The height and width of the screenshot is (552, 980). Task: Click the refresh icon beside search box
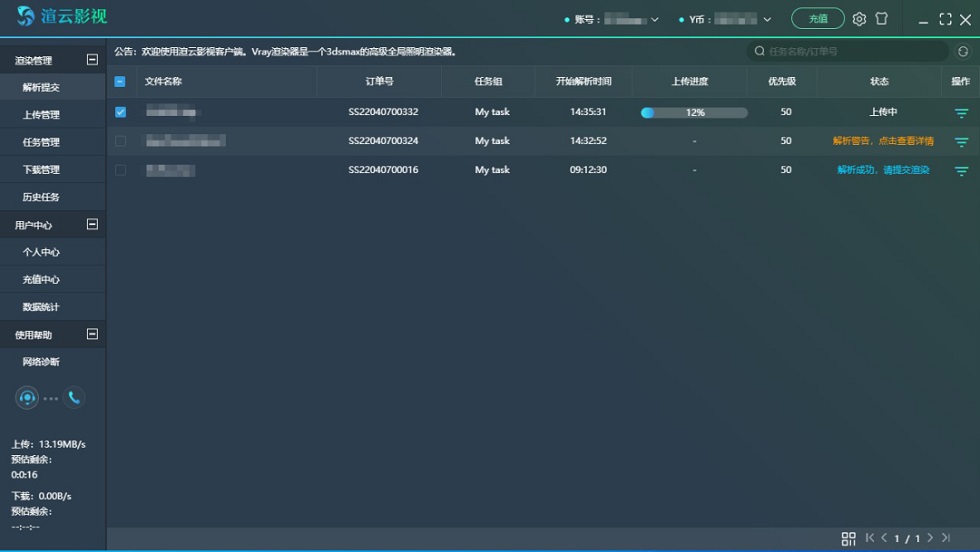(x=963, y=51)
